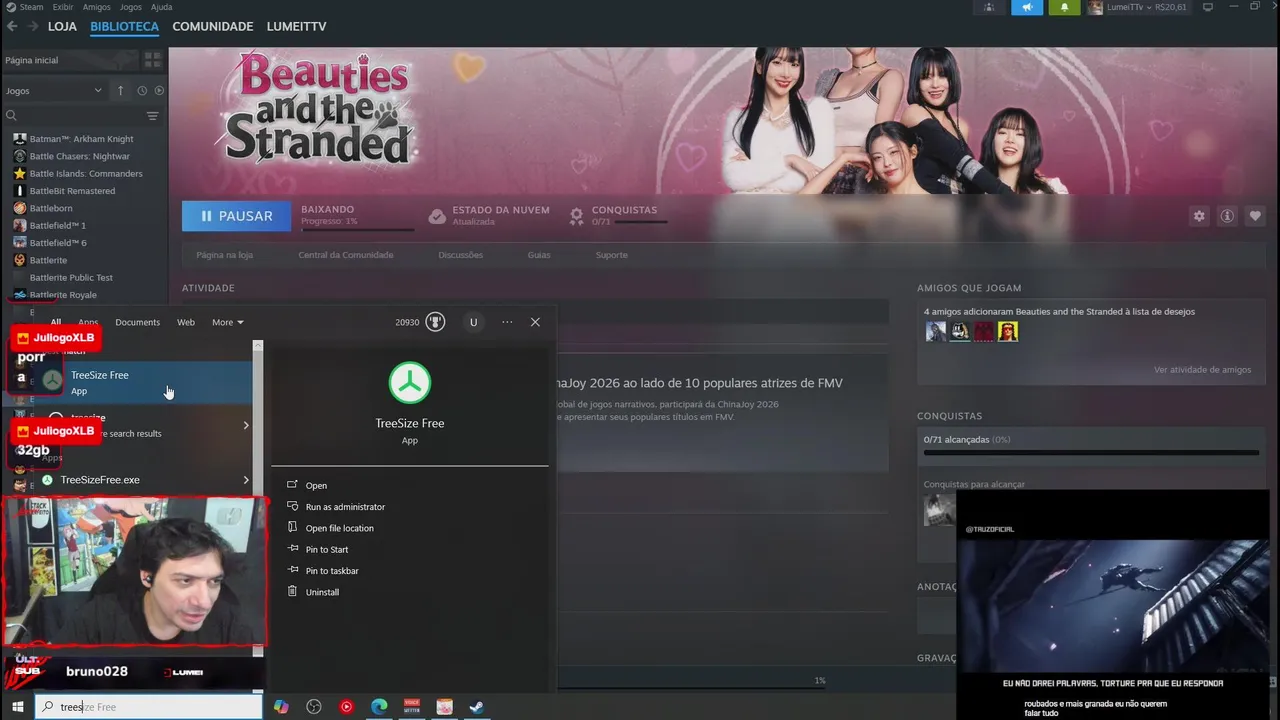Open TreeSize Free via Open action

tap(316, 485)
